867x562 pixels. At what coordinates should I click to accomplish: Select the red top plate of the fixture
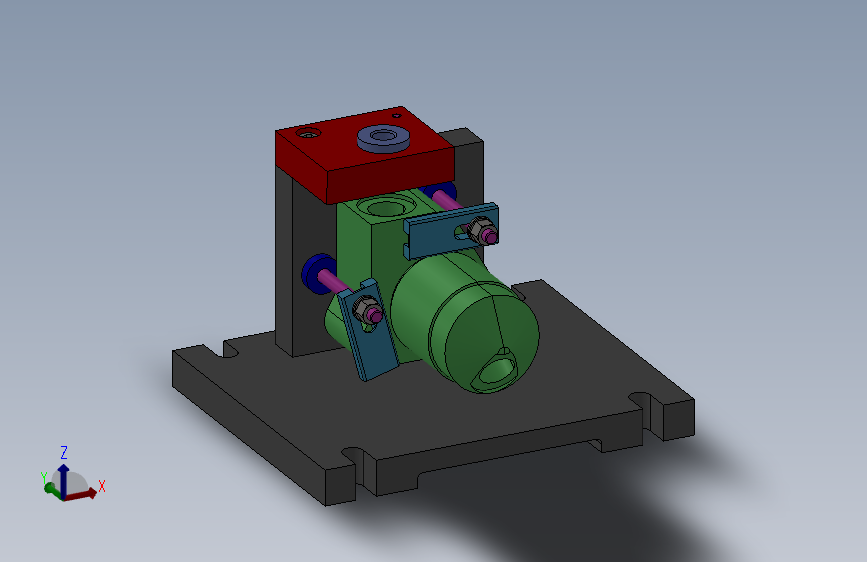click(365, 155)
